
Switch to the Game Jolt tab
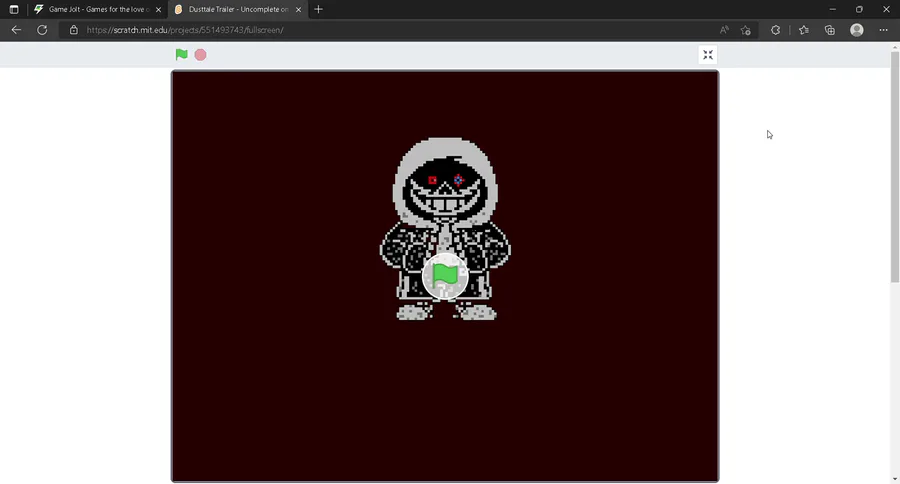[98, 9]
